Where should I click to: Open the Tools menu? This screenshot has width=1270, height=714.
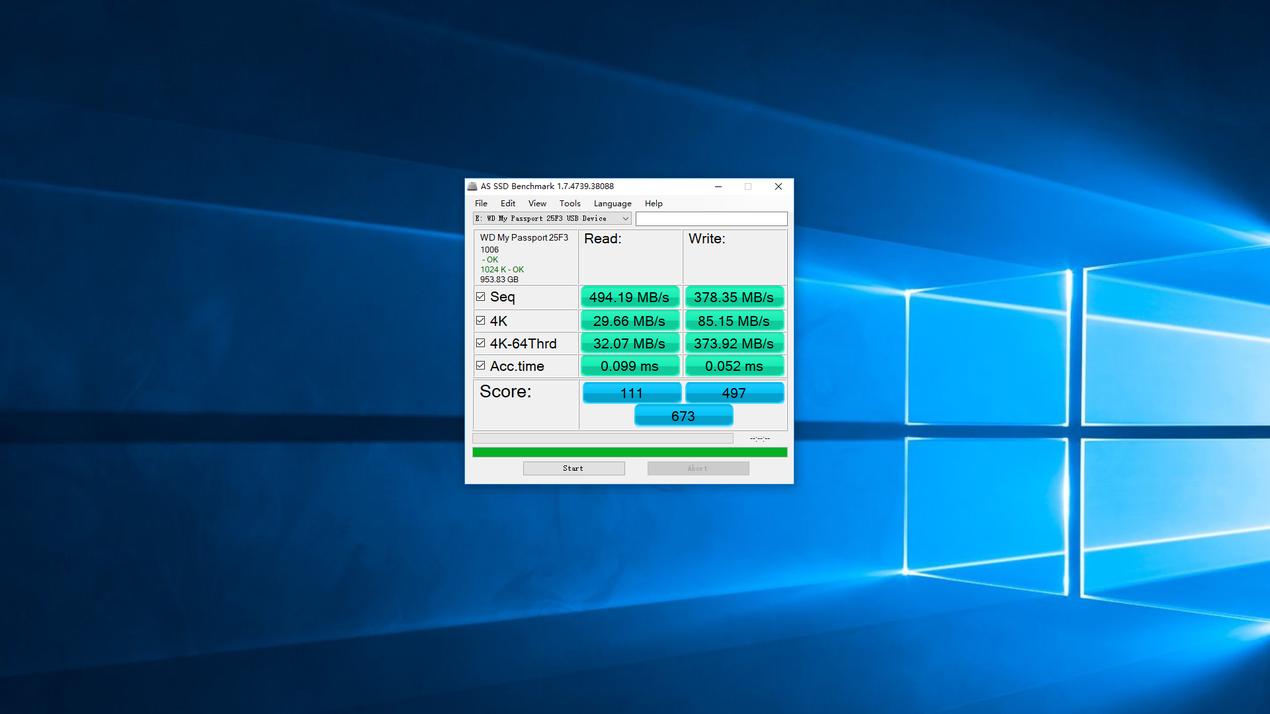[570, 203]
